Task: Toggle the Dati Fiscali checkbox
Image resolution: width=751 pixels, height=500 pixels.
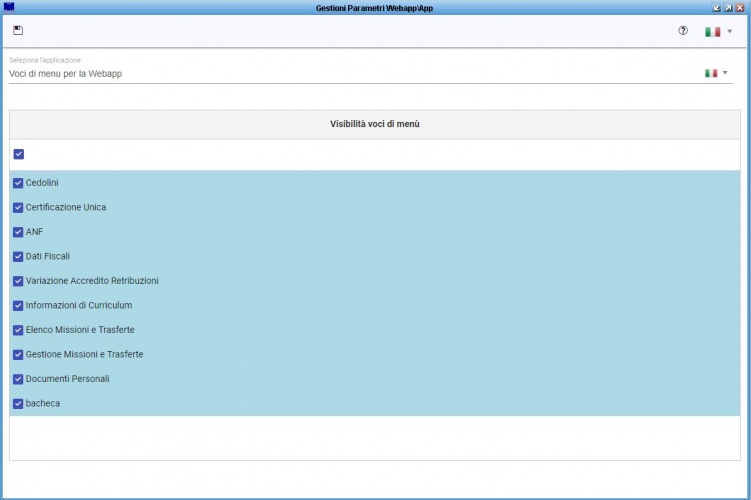Action: click(18, 257)
